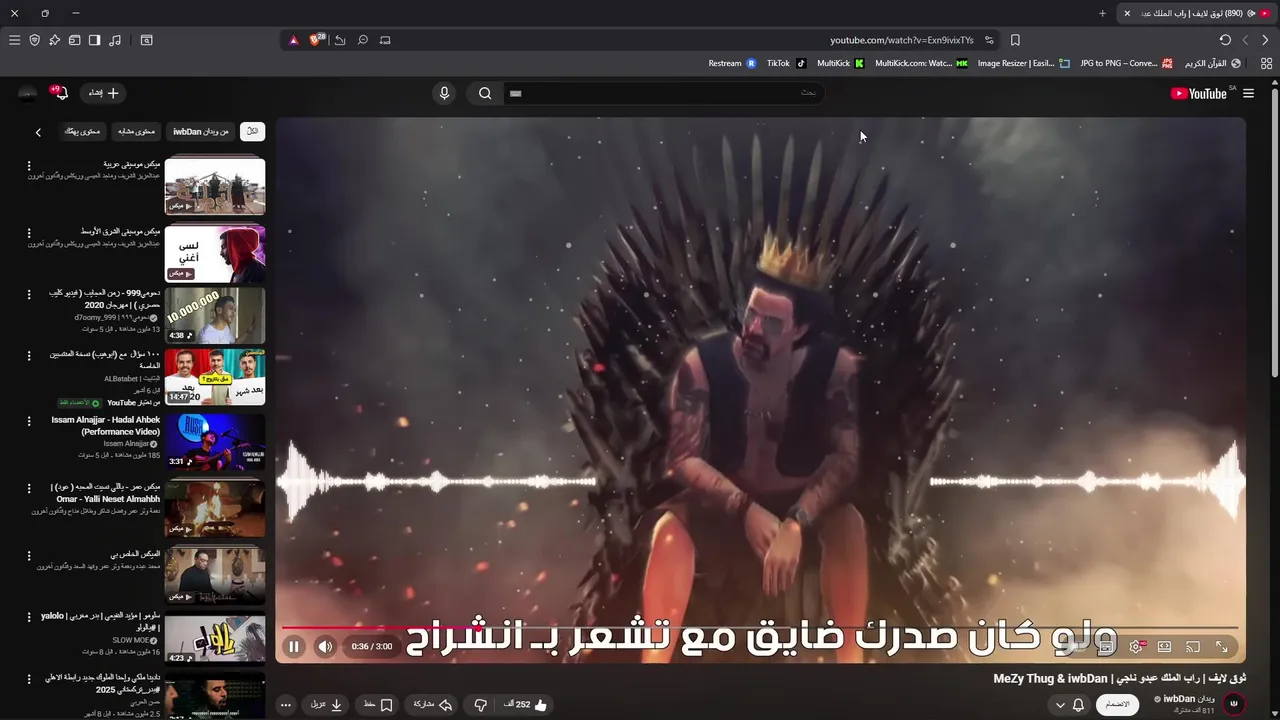1280x720 pixels.
Task: Download the video with the تنزيل button
Action: coord(327,705)
